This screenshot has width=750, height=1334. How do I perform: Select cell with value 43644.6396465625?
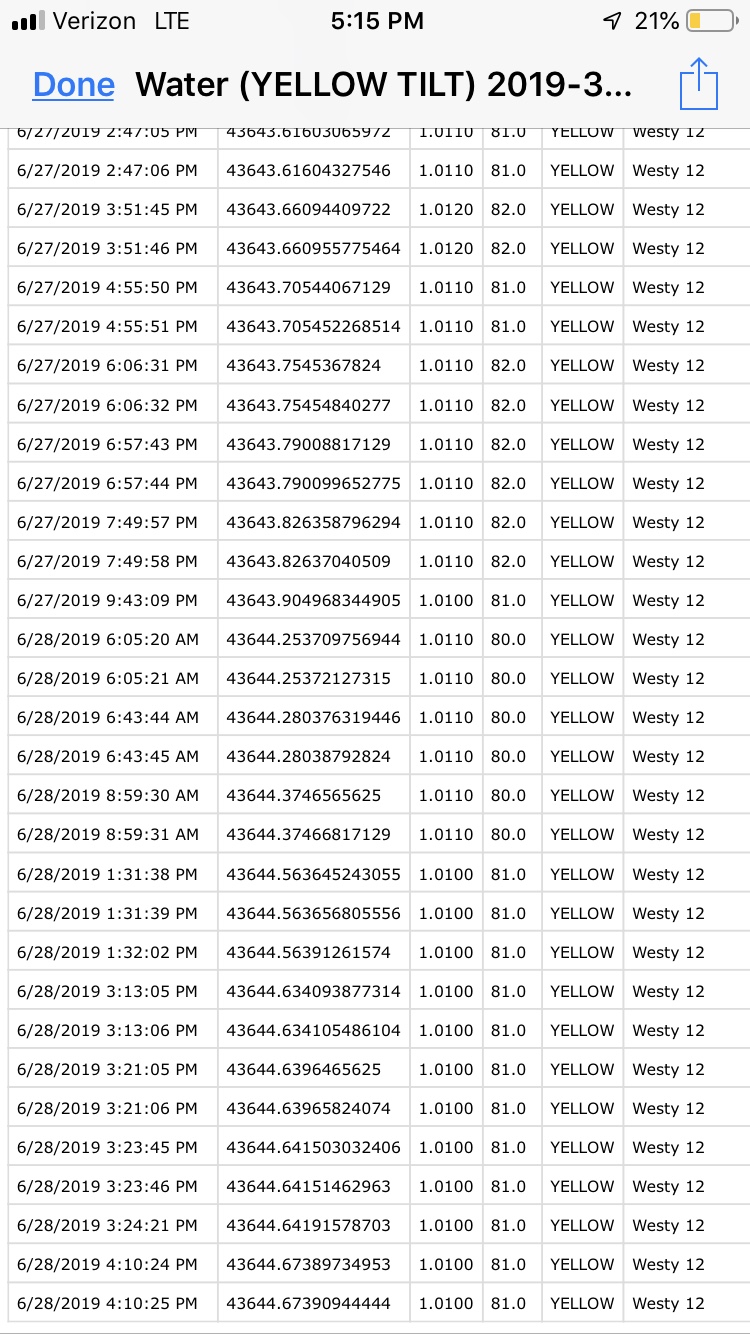point(314,1070)
